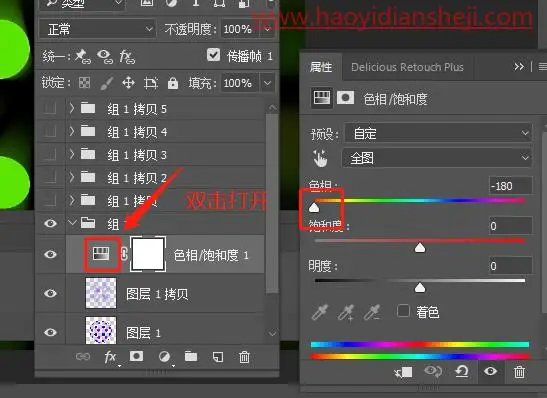This screenshot has height=398, width=547.
Task: Click the unify layer visibility icon
Action: tap(105, 56)
